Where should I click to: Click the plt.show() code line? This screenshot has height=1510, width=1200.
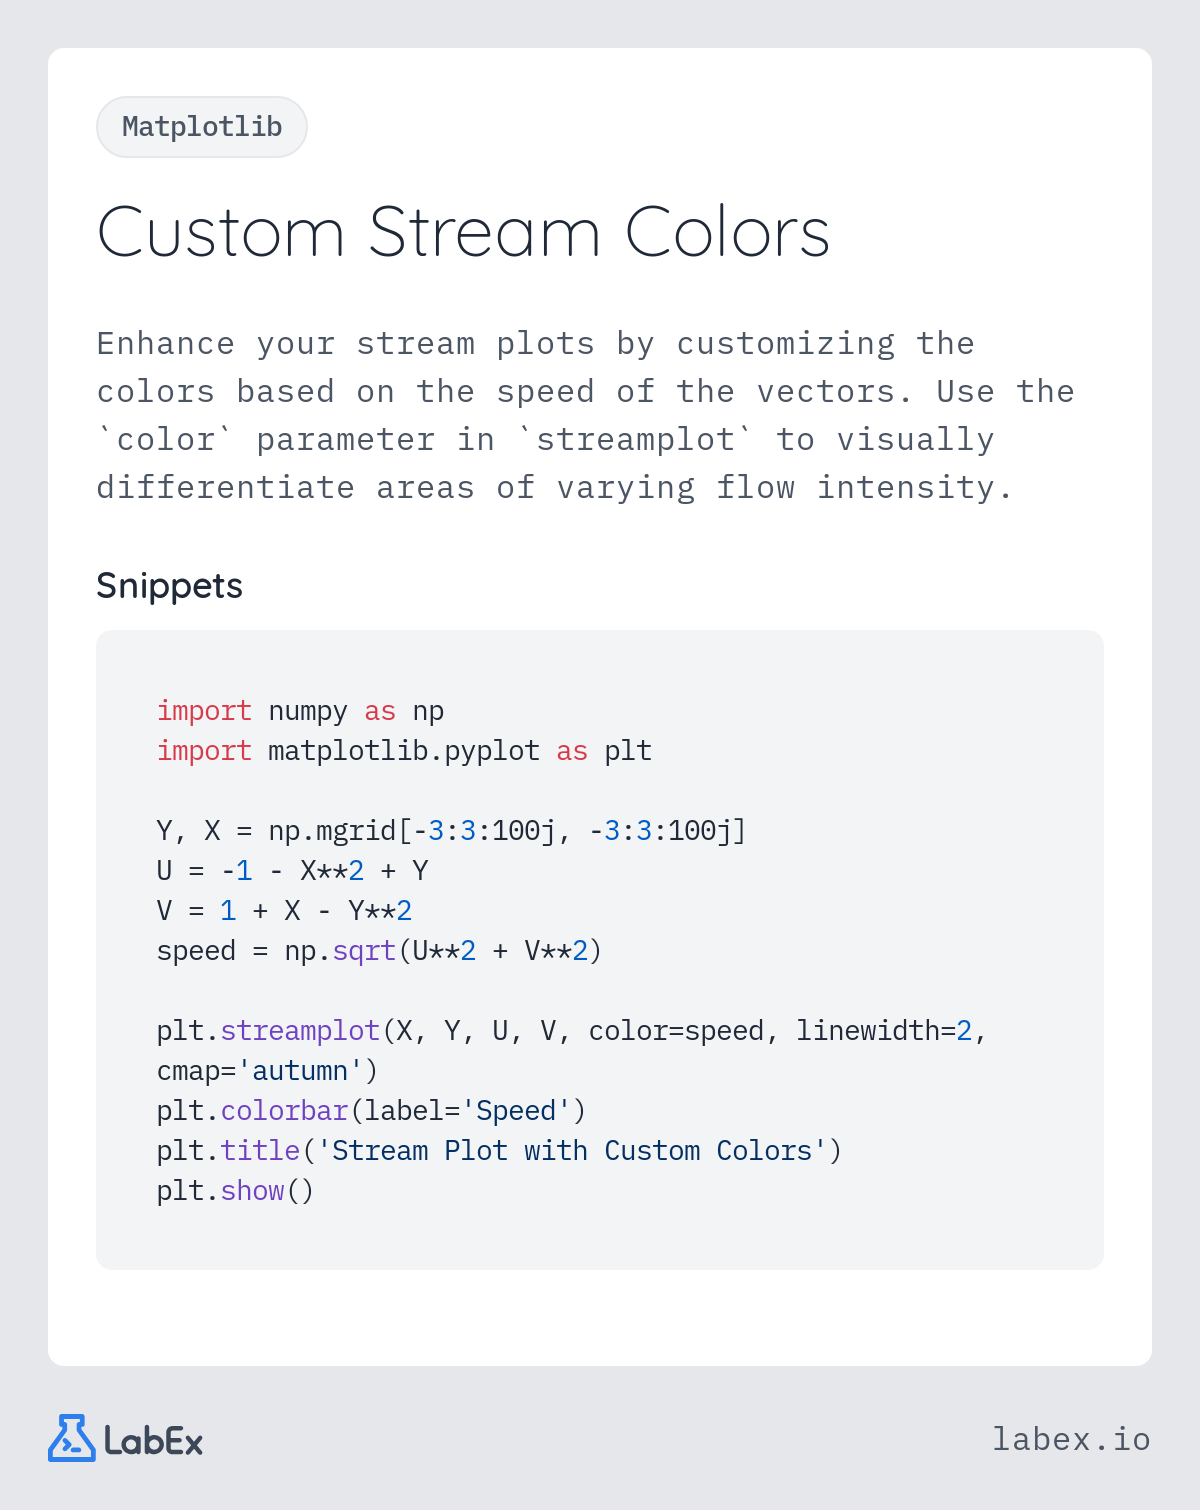(235, 1191)
